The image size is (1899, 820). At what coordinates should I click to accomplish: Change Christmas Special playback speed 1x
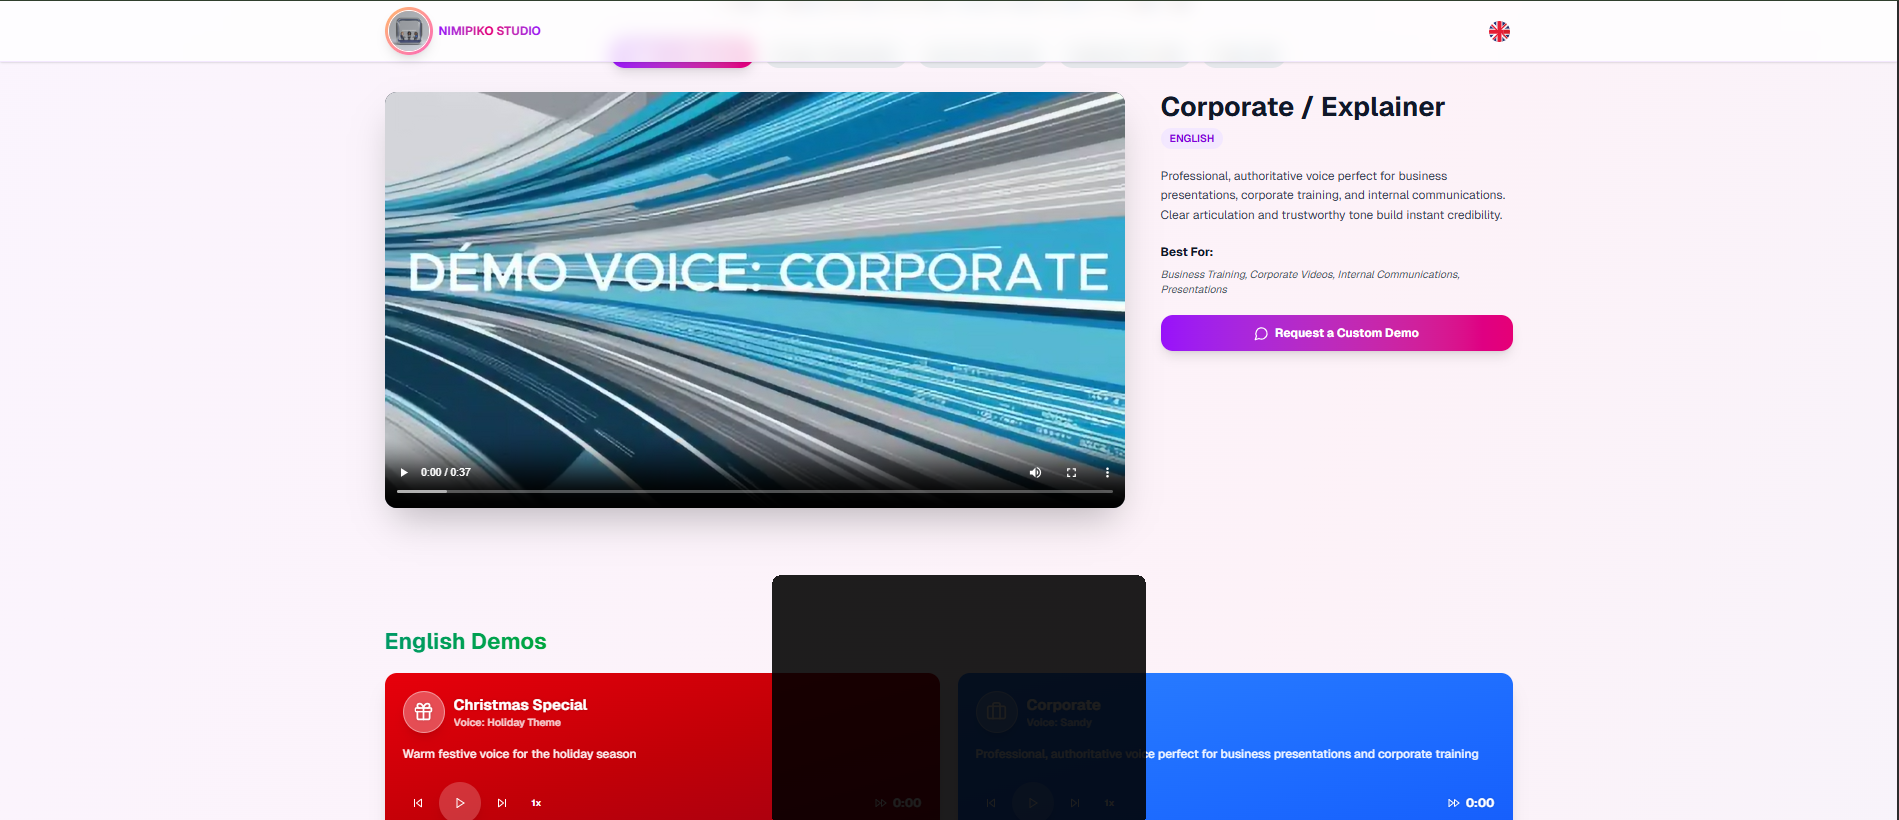[x=536, y=803]
